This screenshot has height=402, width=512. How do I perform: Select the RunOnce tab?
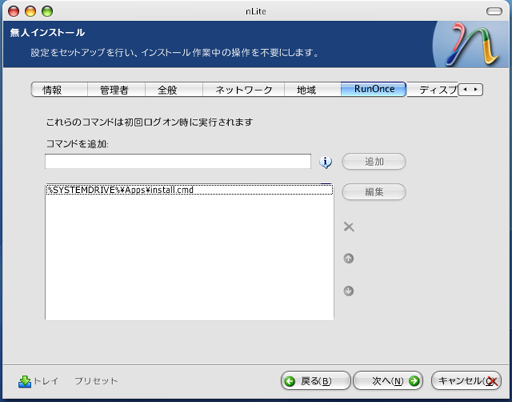click(x=374, y=89)
